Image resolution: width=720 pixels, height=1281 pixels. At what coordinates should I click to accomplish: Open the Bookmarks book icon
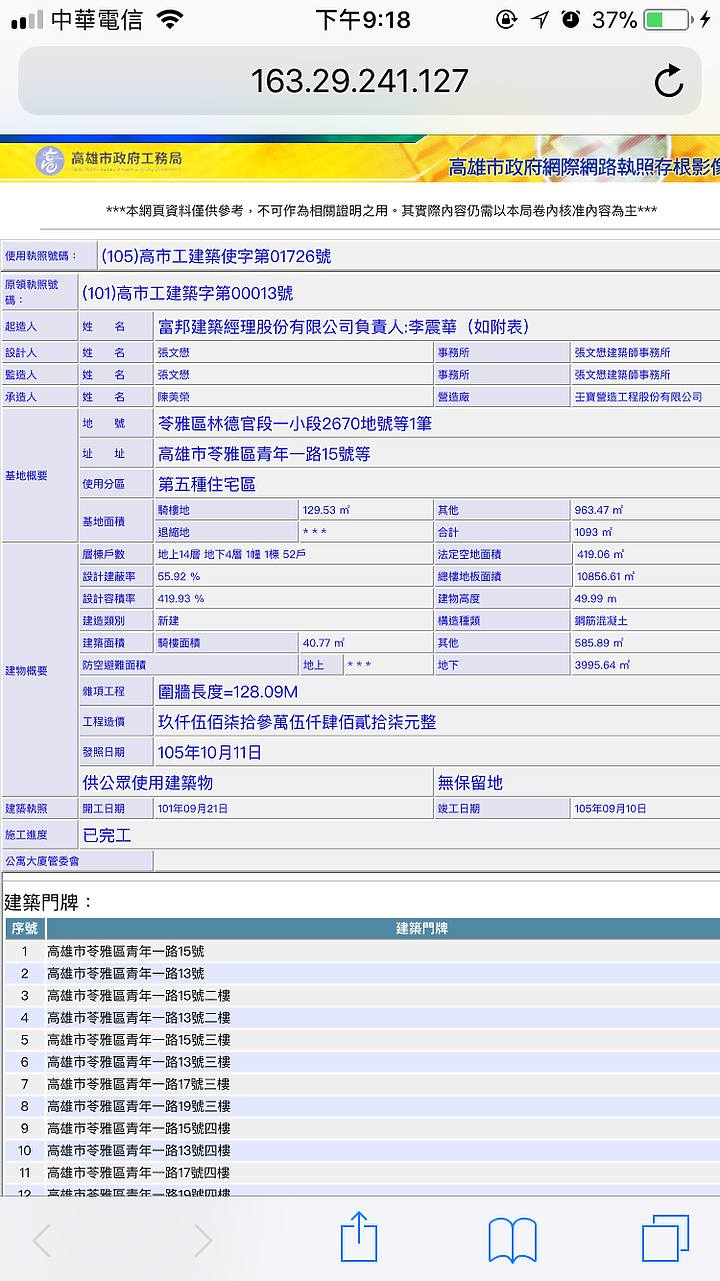[x=513, y=1241]
